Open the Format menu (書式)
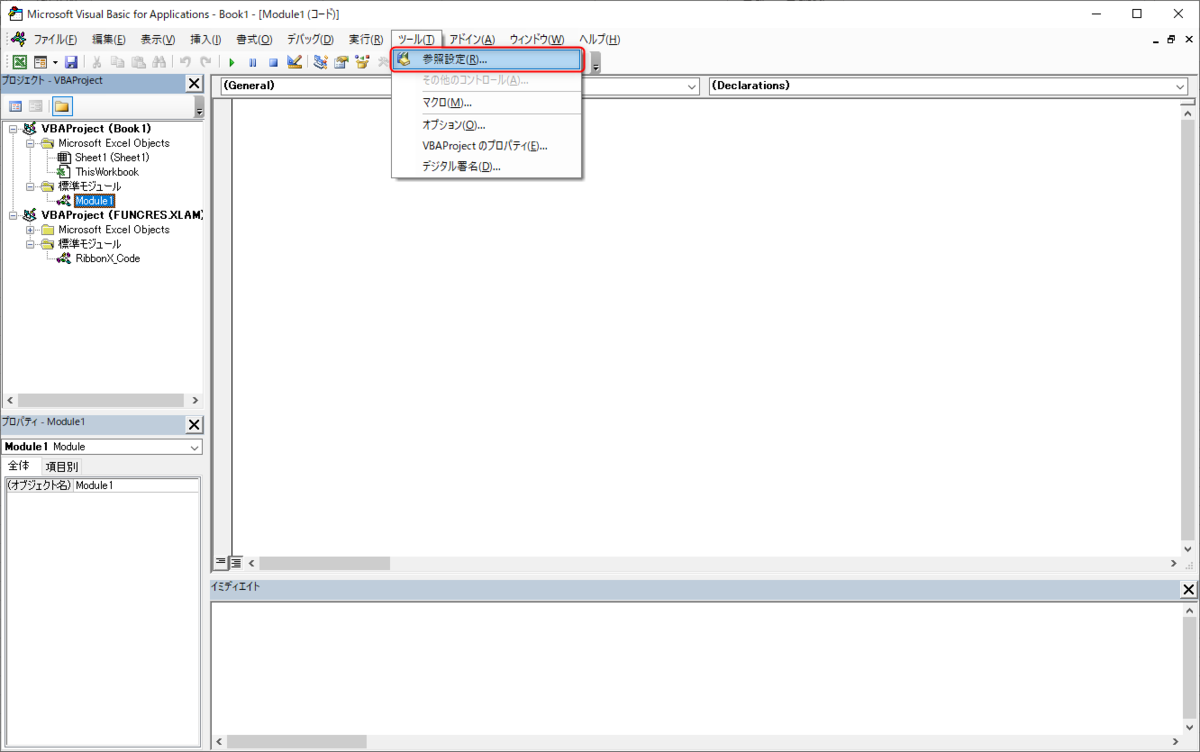This screenshot has width=1200, height=752. point(254,39)
